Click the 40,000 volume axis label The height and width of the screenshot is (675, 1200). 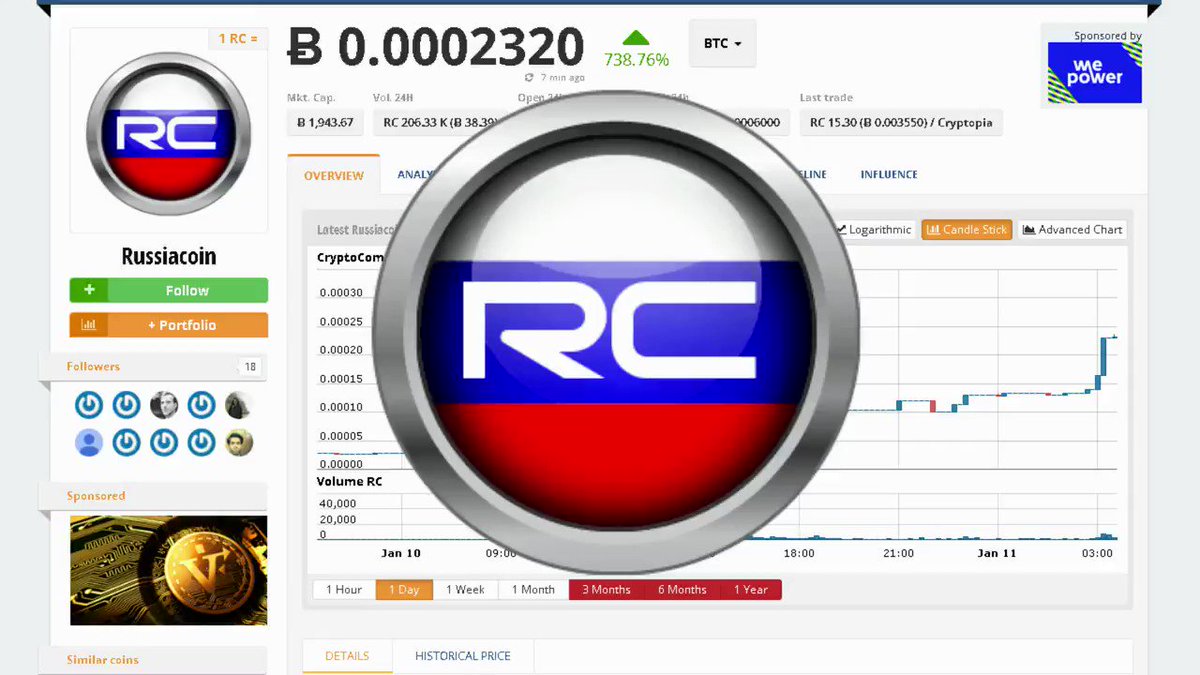coord(338,503)
